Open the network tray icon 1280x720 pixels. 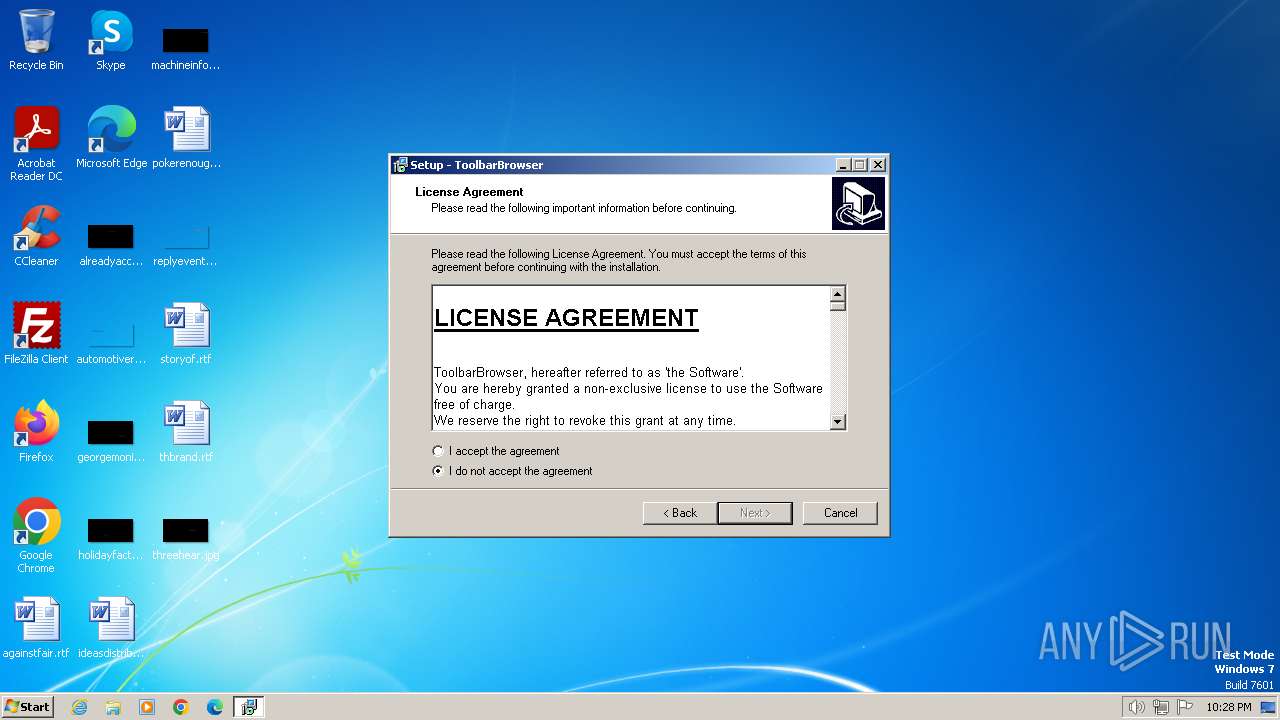point(1161,707)
